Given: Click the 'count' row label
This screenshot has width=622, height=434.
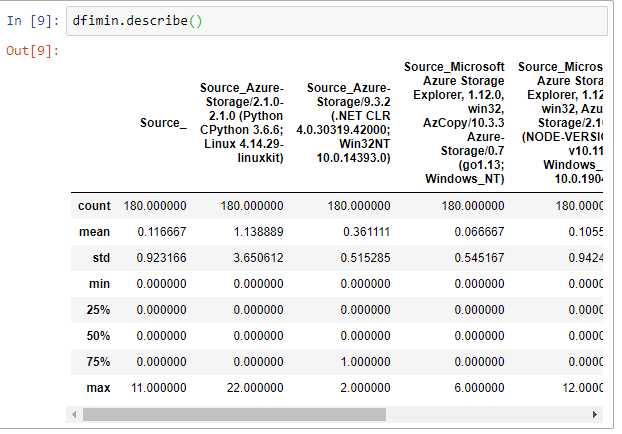Looking at the screenshot, I should pos(94,206).
